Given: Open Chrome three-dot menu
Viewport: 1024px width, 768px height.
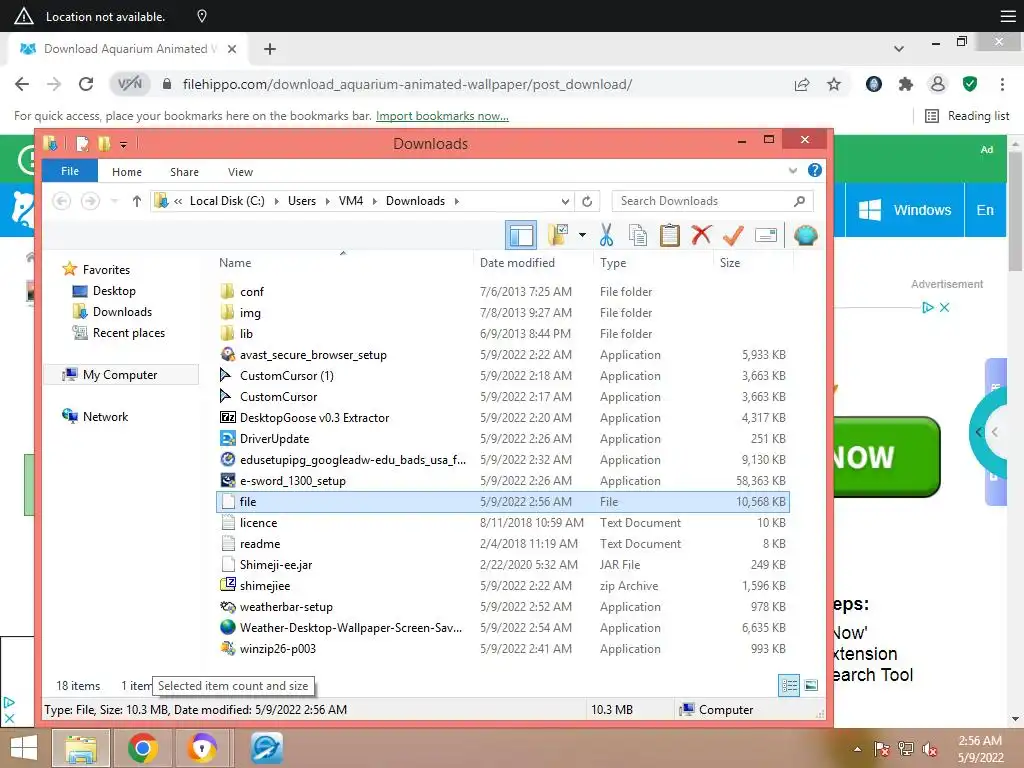Looking at the screenshot, I should (x=1002, y=84).
